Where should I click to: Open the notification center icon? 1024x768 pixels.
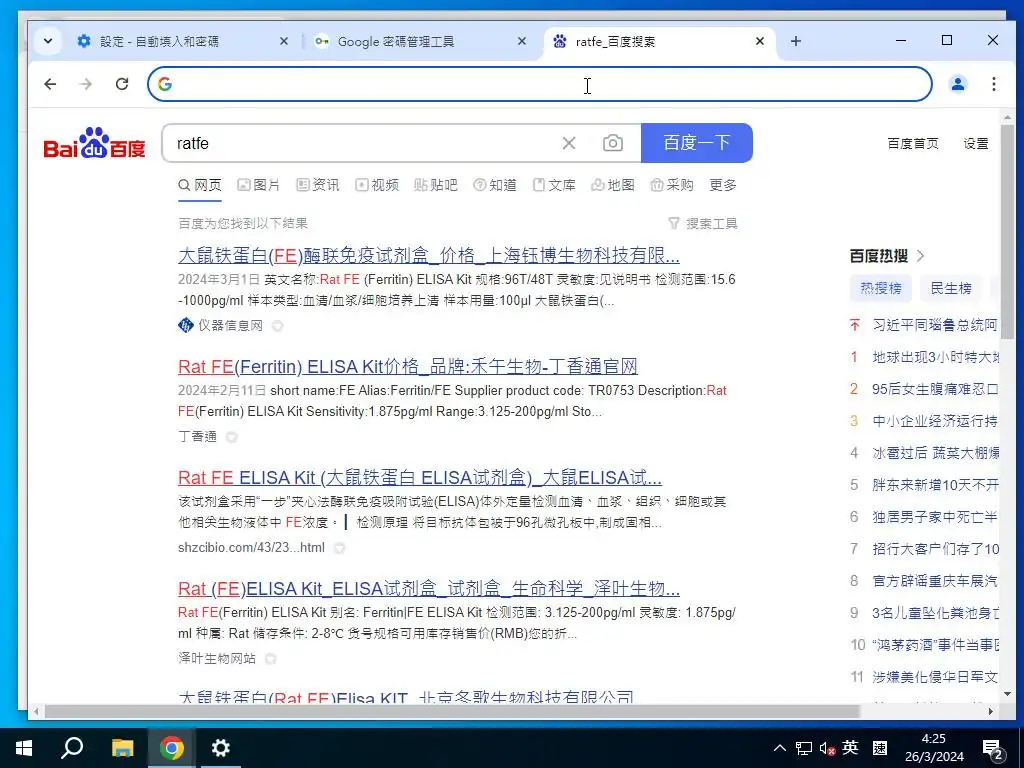(993, 749)
